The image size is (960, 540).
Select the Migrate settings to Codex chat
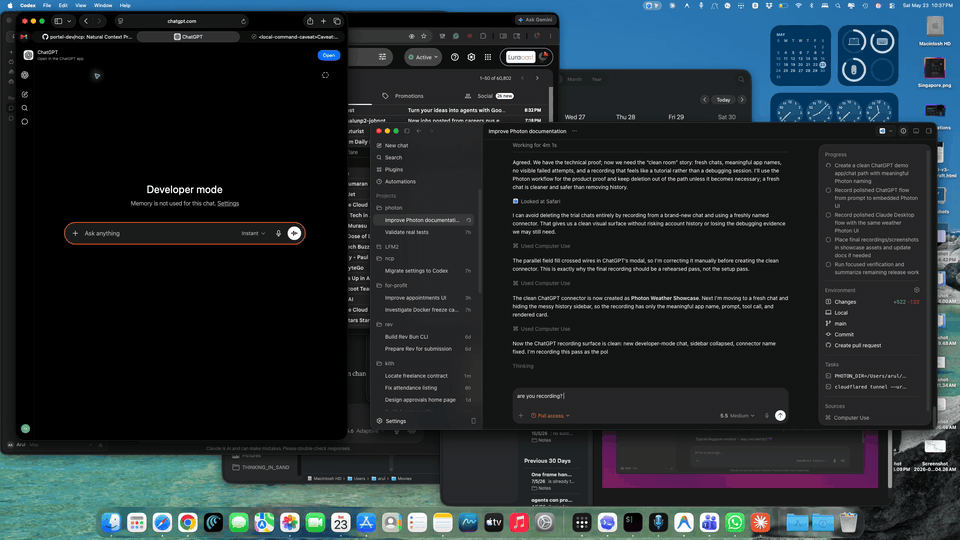coord(424,271)
